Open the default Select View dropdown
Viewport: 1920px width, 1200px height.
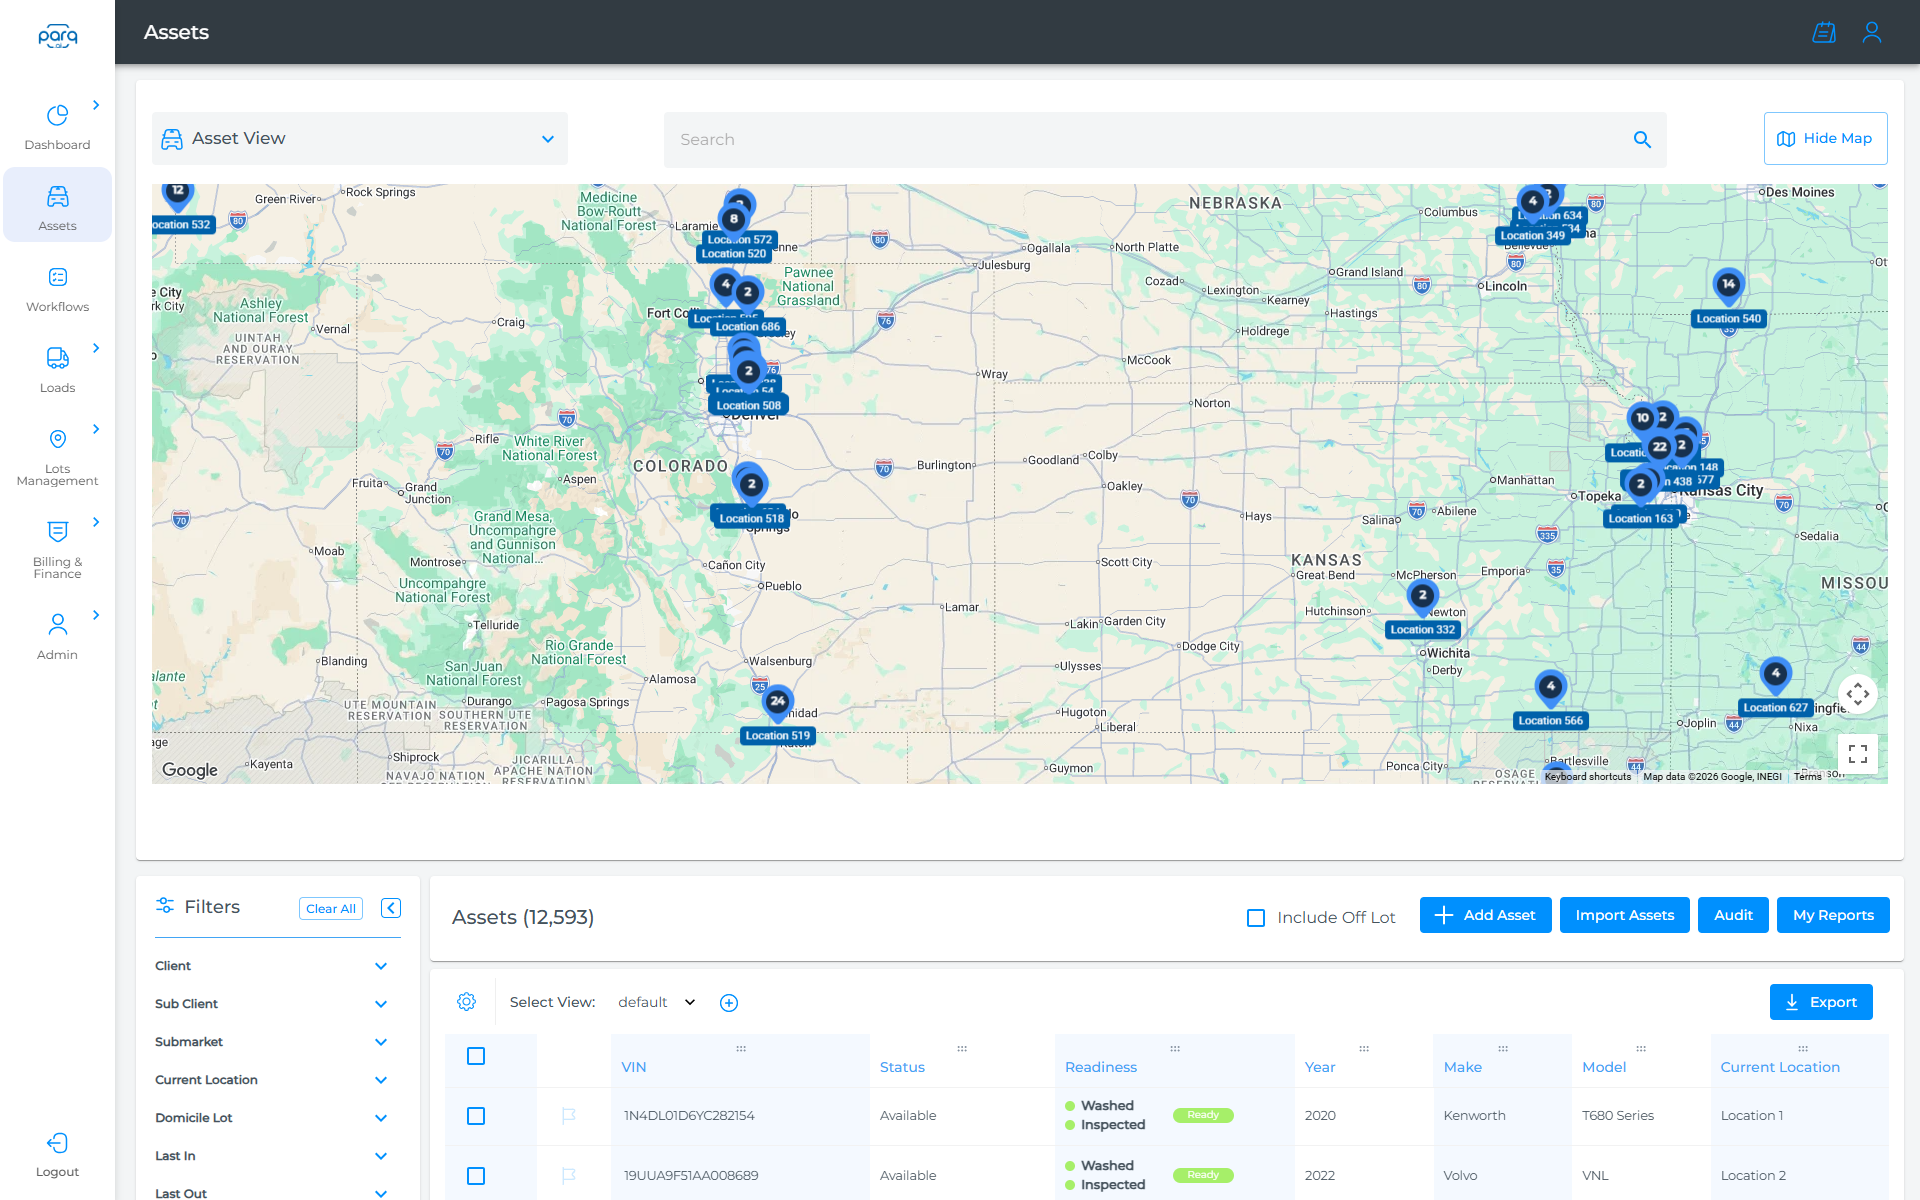656,1003
